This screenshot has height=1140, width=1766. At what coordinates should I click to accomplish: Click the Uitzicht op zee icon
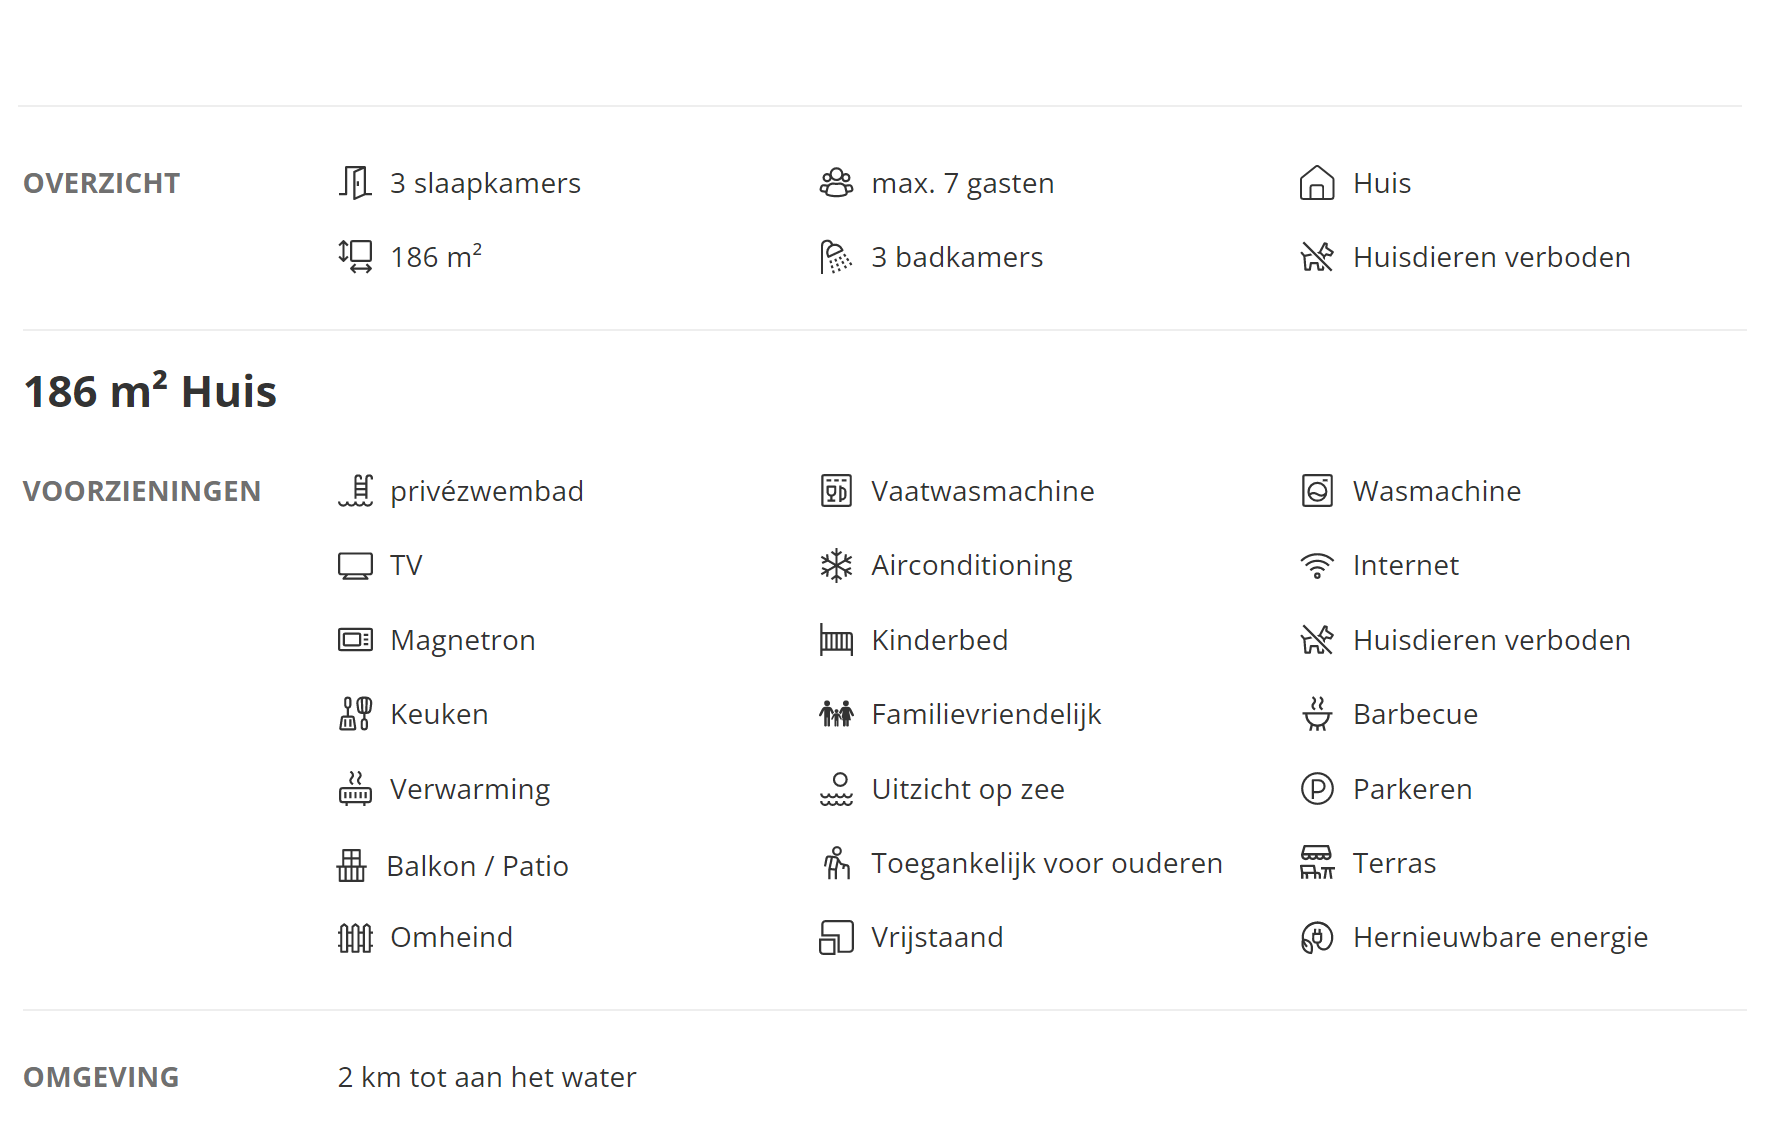tap(836, 789)
